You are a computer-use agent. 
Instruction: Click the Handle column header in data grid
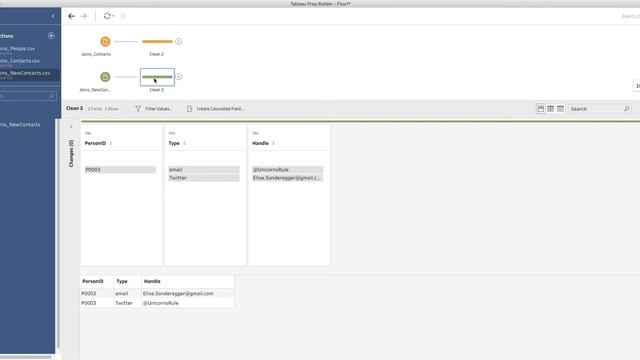(188, 282)
